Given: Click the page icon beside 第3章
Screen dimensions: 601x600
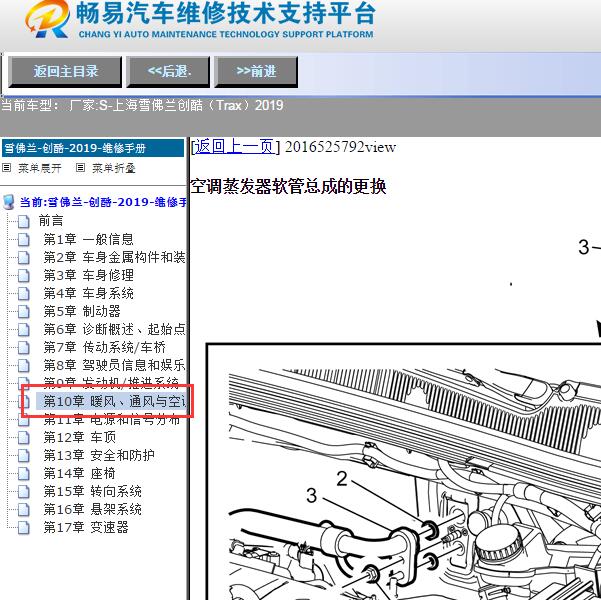Looking at the screenshot, I should 24,276.
